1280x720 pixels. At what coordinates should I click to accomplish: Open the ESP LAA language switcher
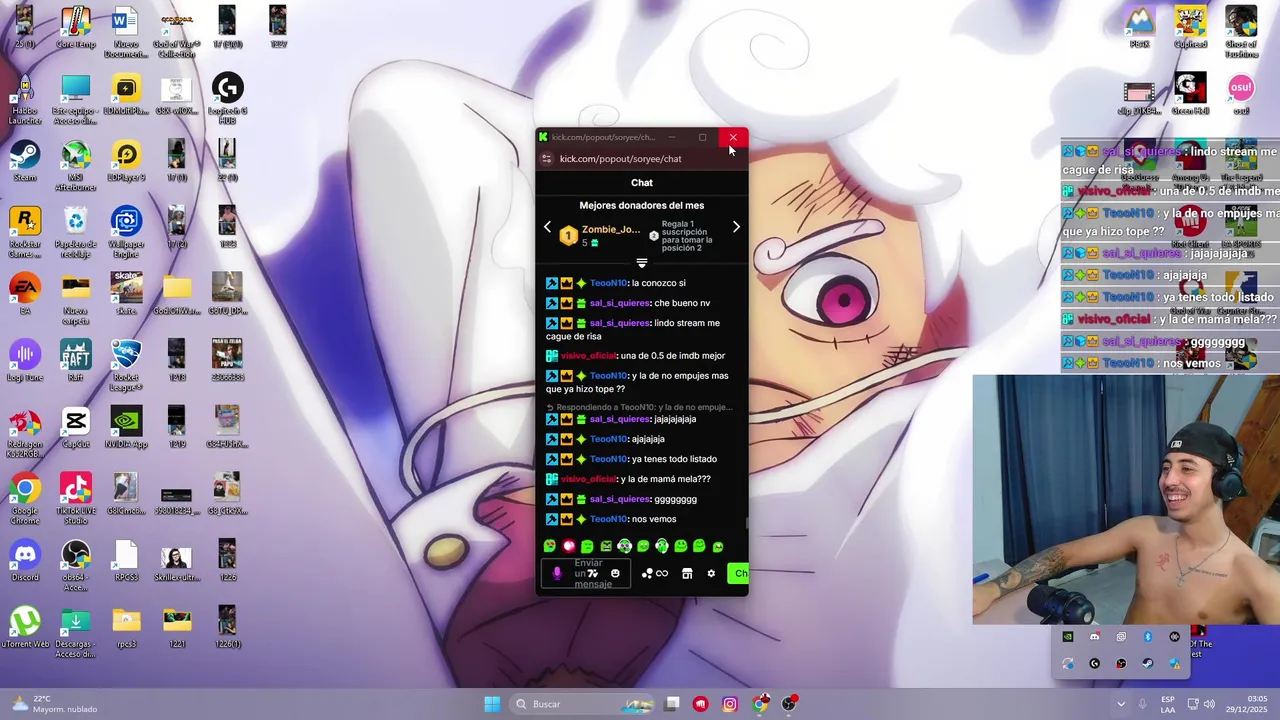tap(1168, 704)
